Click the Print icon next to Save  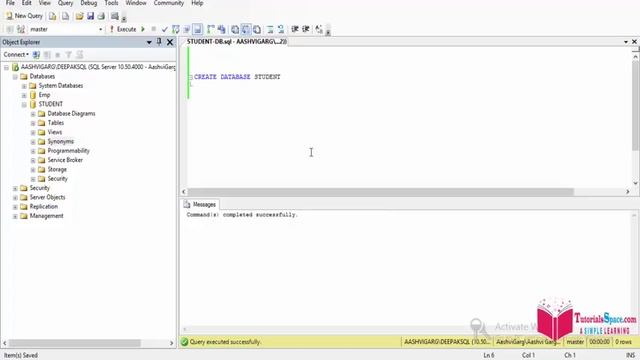coord(101,16)
